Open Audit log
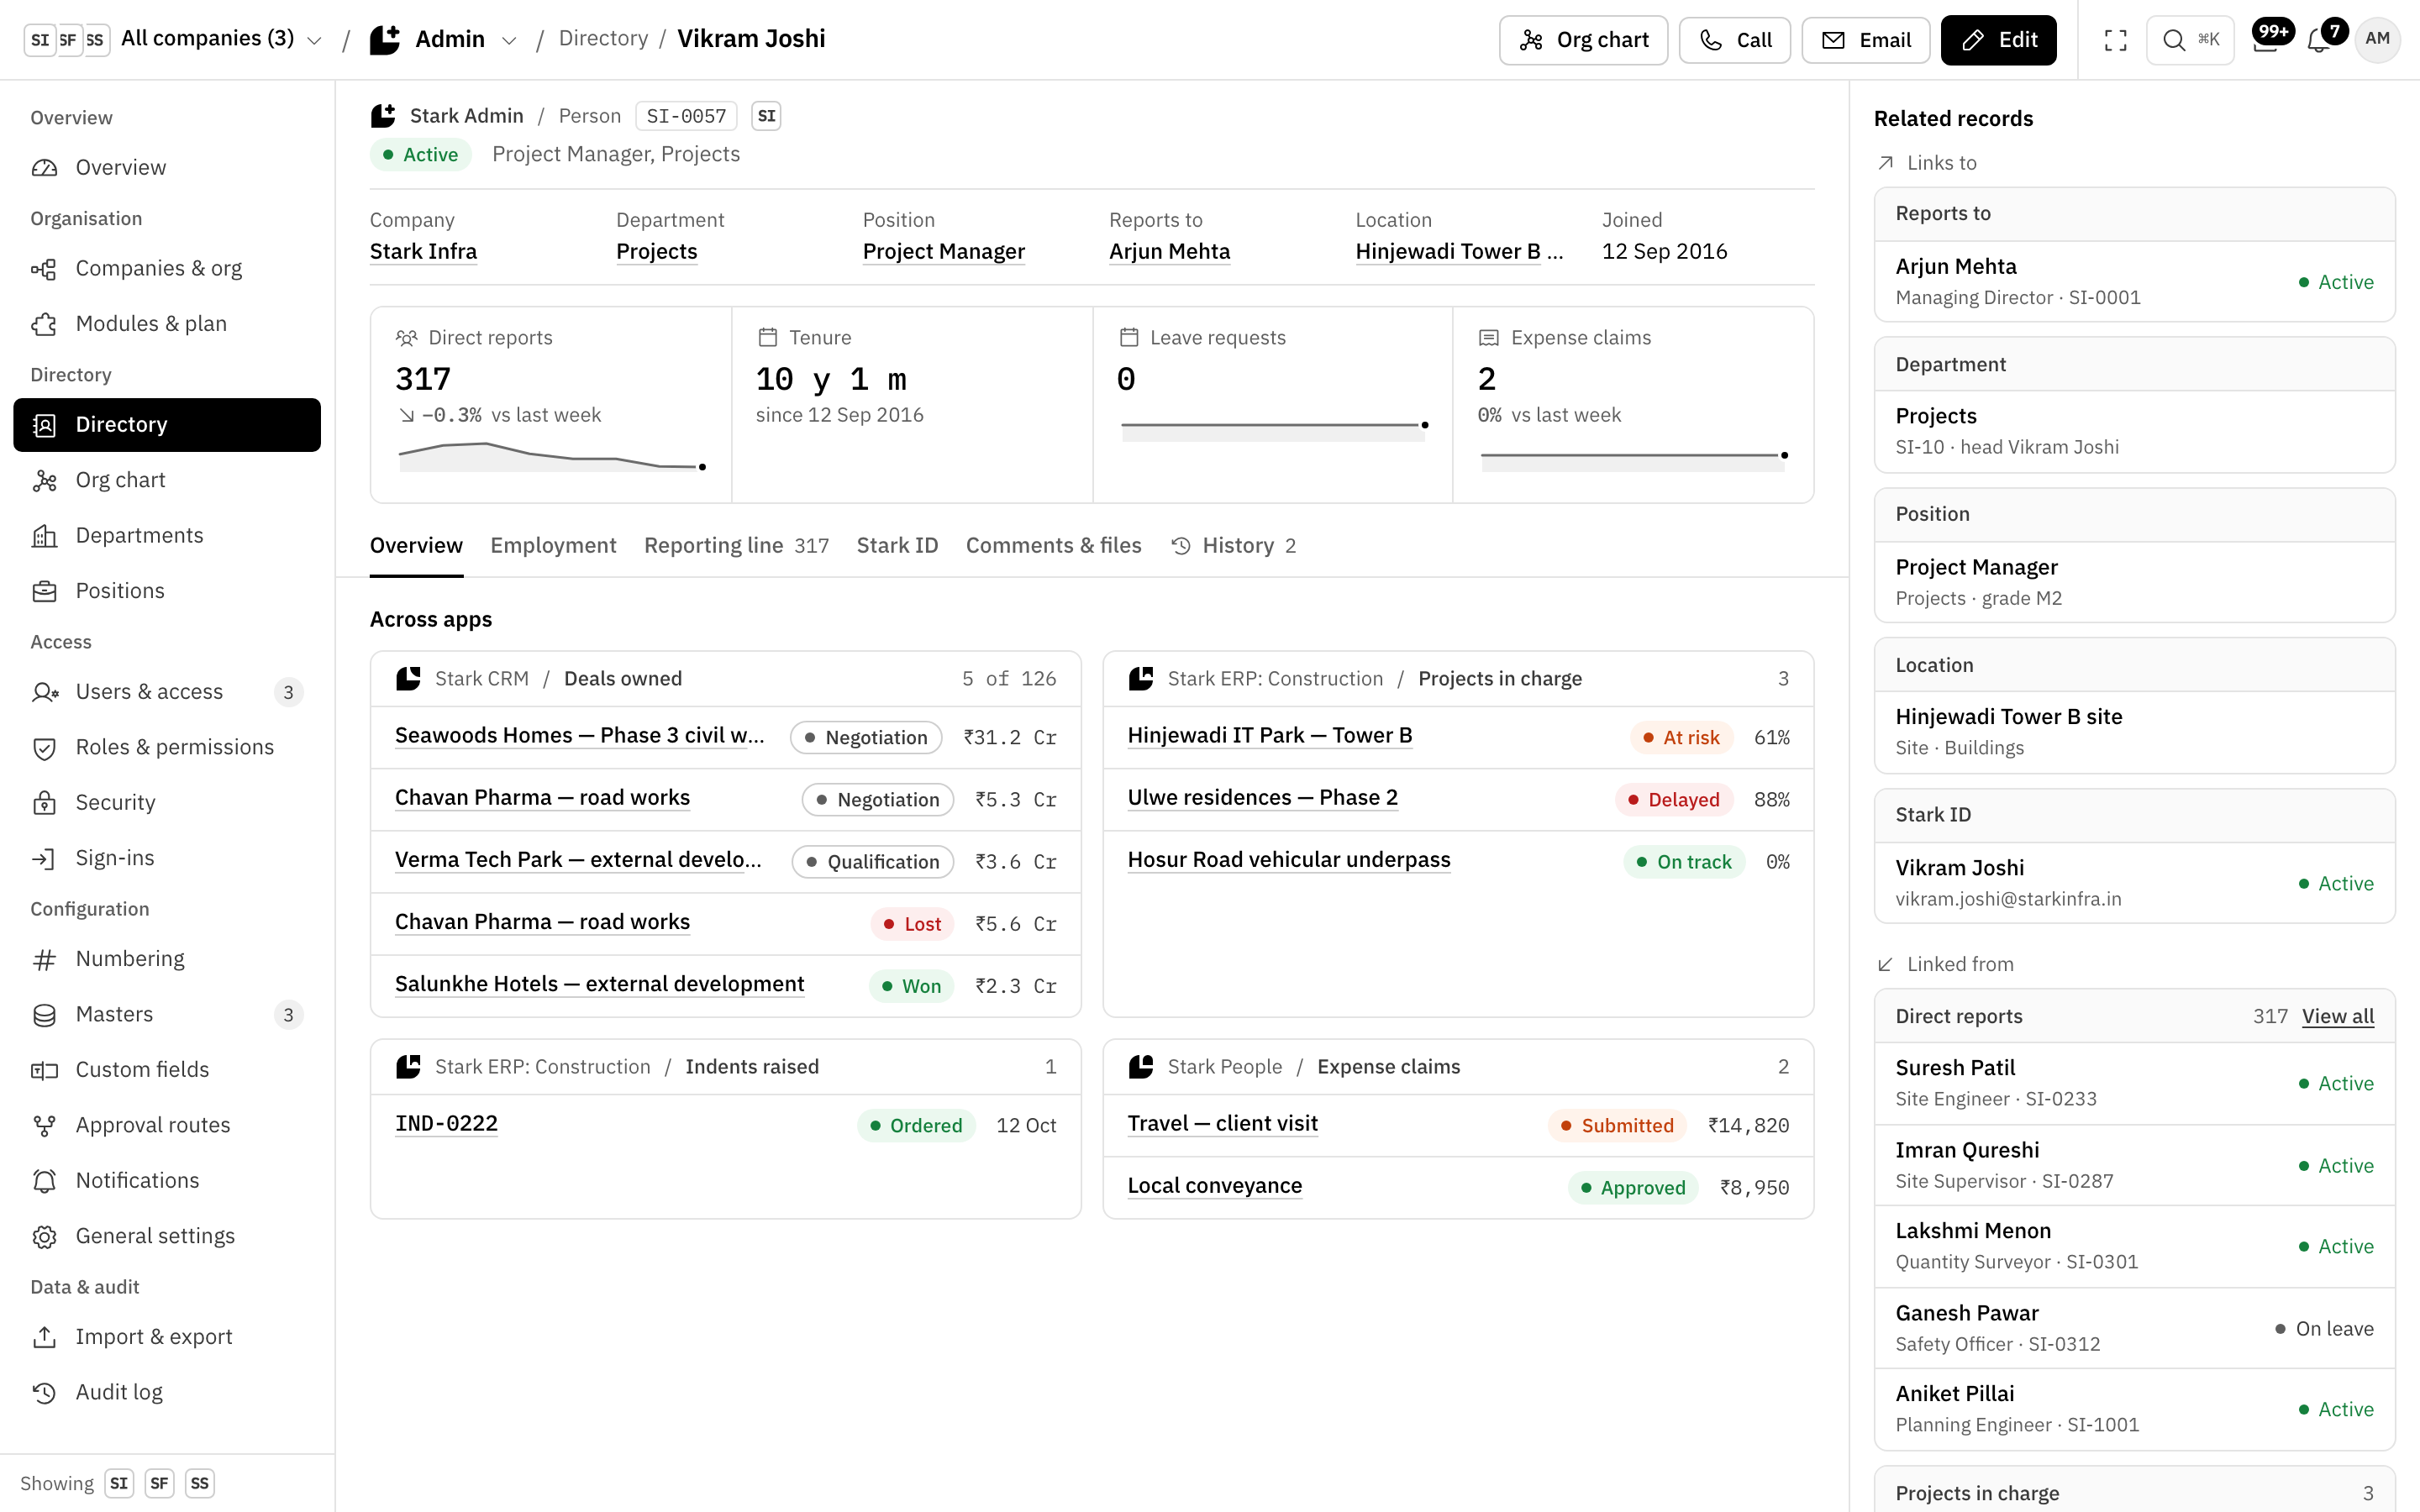 [167, 1392]
